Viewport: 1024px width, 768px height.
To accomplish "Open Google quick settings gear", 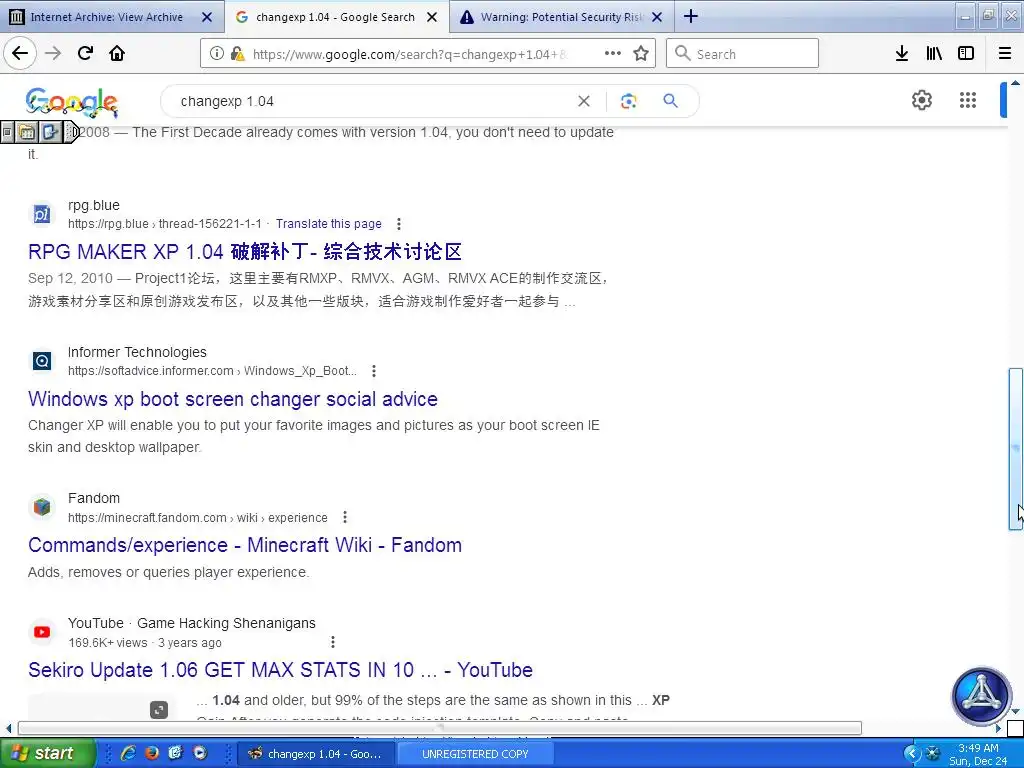I will (921, 100).
